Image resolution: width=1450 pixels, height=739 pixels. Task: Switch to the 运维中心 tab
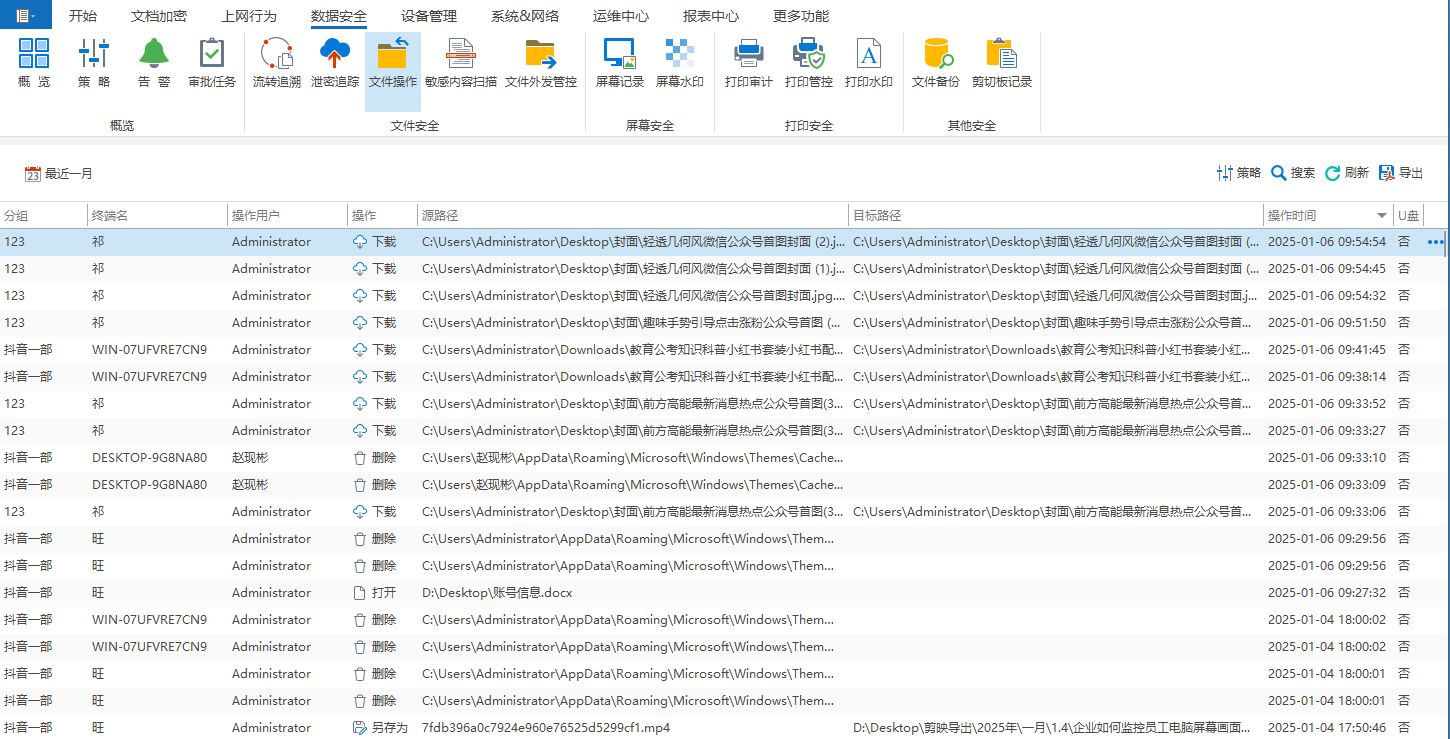pos(620,16)
